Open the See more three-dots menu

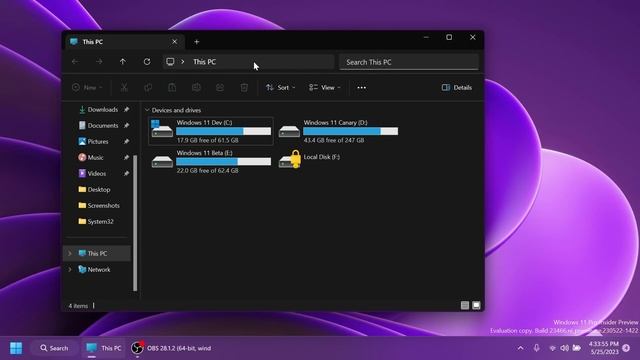[x=362, y=87]
